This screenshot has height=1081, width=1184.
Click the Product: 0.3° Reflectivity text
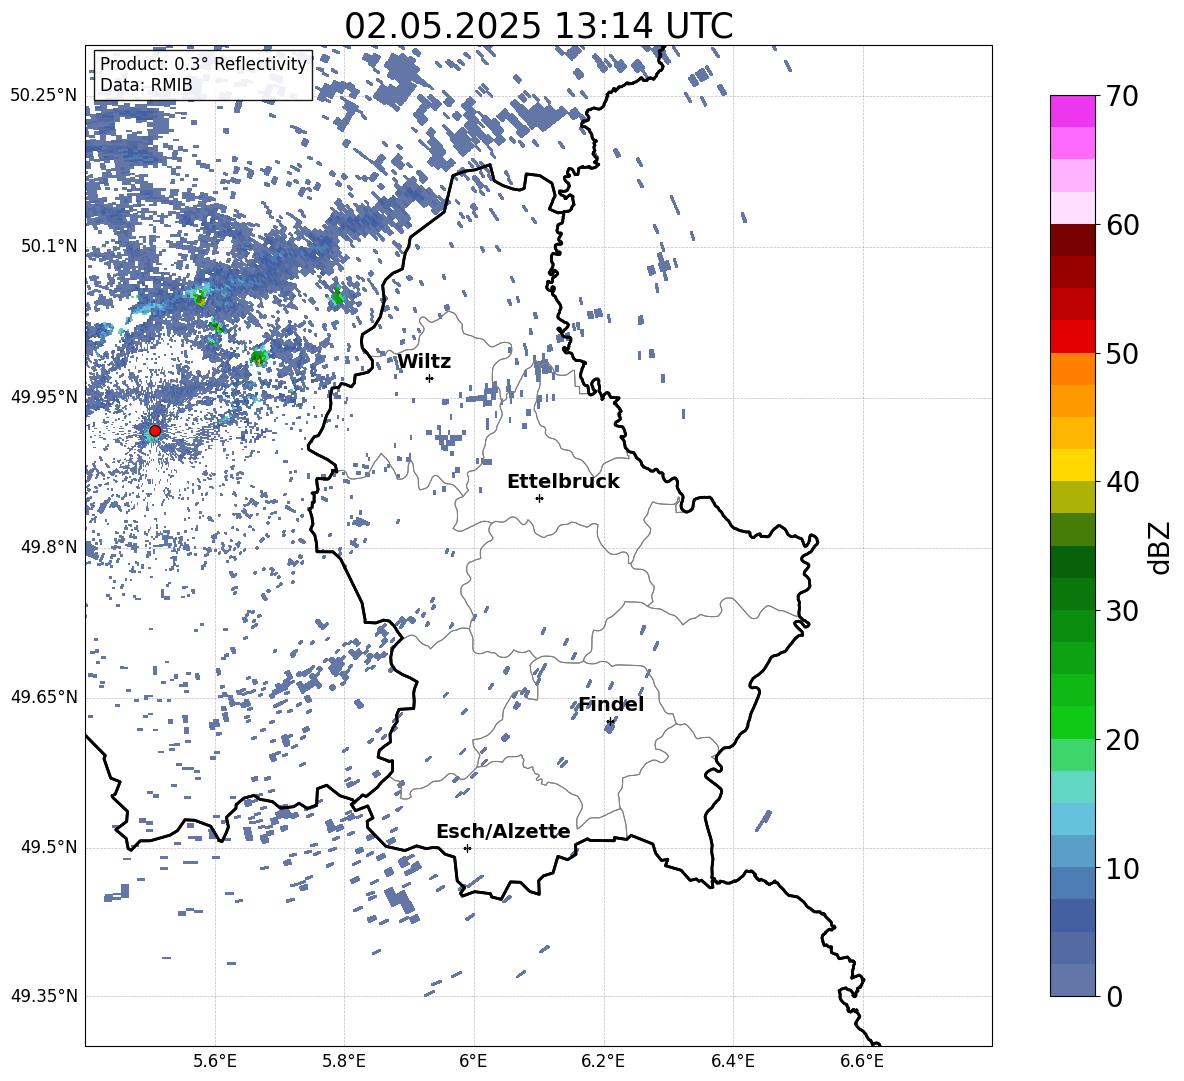click(203, 63)
